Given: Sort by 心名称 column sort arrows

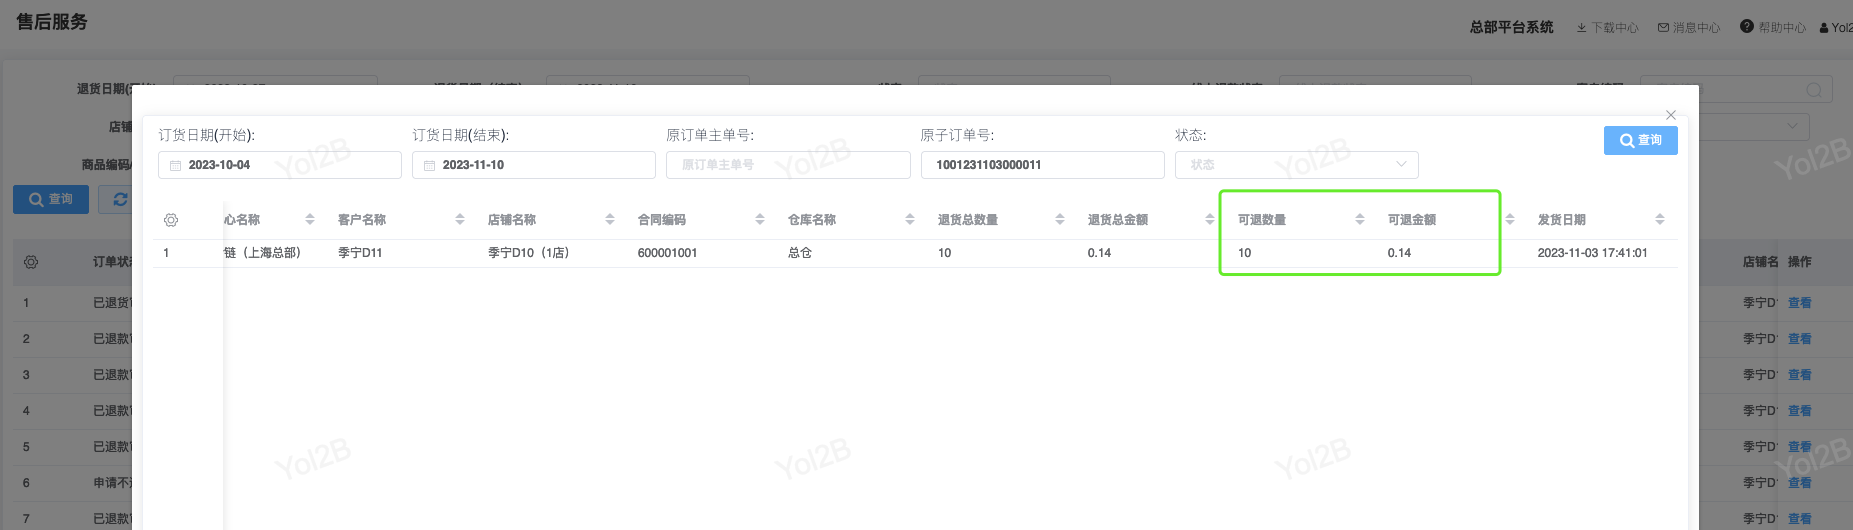Looking at the screenshot, I should pyautogui.click(x=310, y=220).
